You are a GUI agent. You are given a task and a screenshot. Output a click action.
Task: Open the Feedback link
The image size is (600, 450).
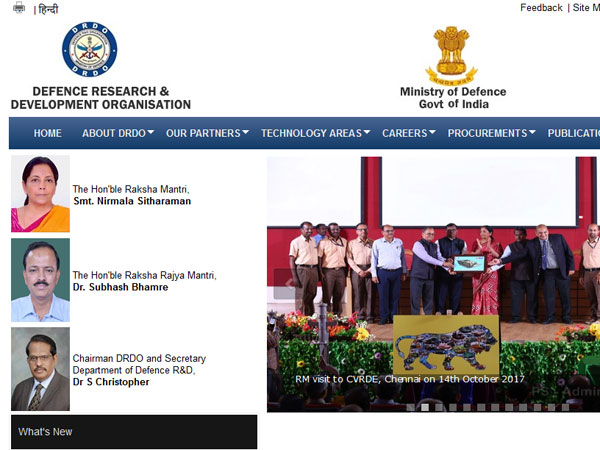(x=541, y=8)
